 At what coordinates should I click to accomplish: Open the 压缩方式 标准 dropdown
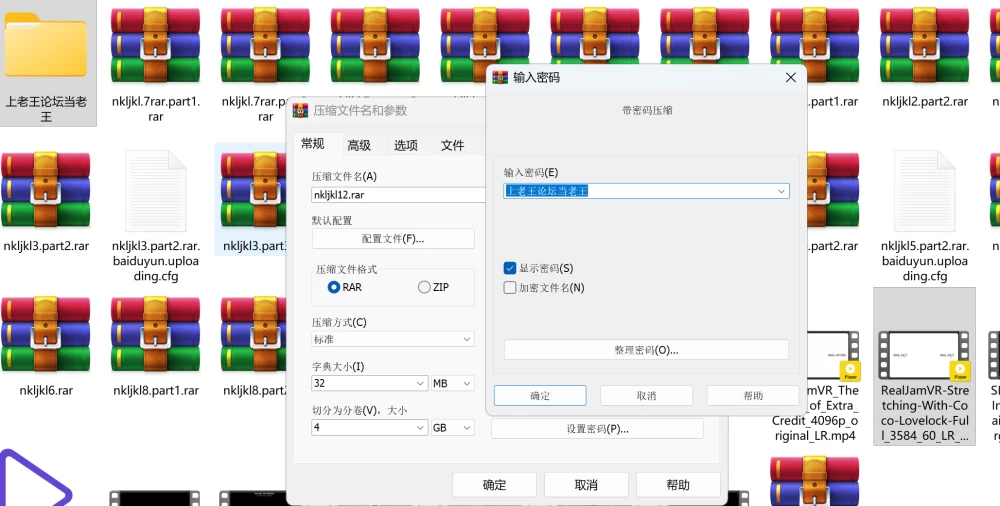[x=393, y=339]
